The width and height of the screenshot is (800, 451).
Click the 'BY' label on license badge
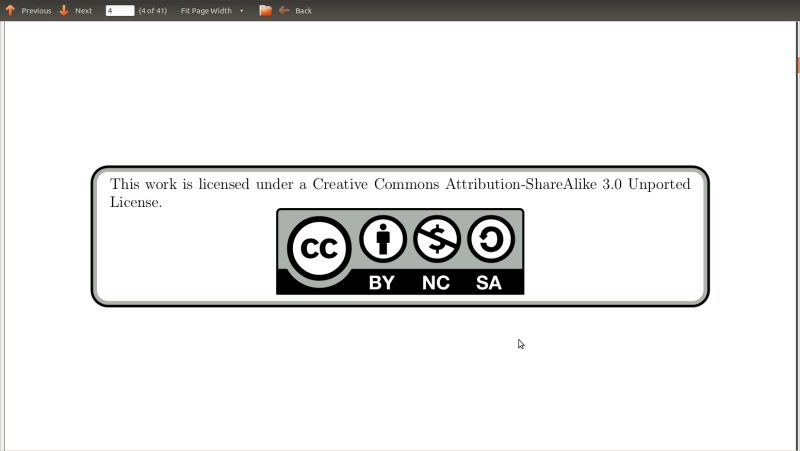tap(382, 283)
